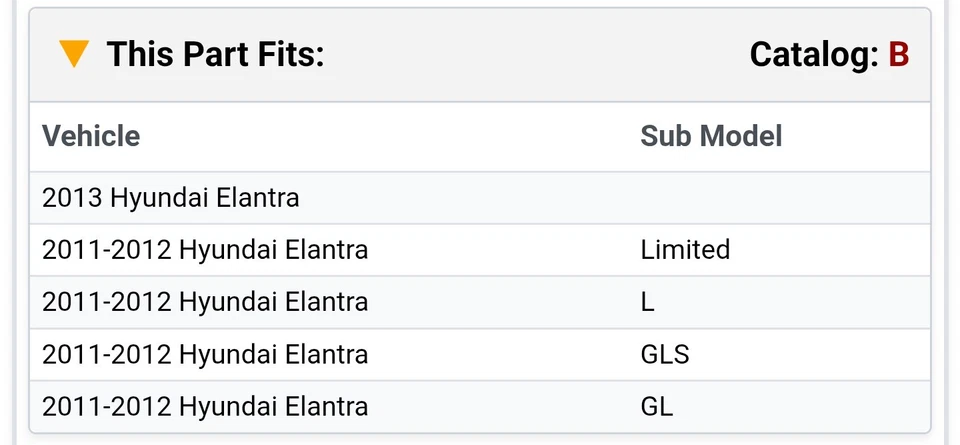Click the GL sub model cell
The height and width of the screenshot is (445, 960).
(x=657, y=406)
